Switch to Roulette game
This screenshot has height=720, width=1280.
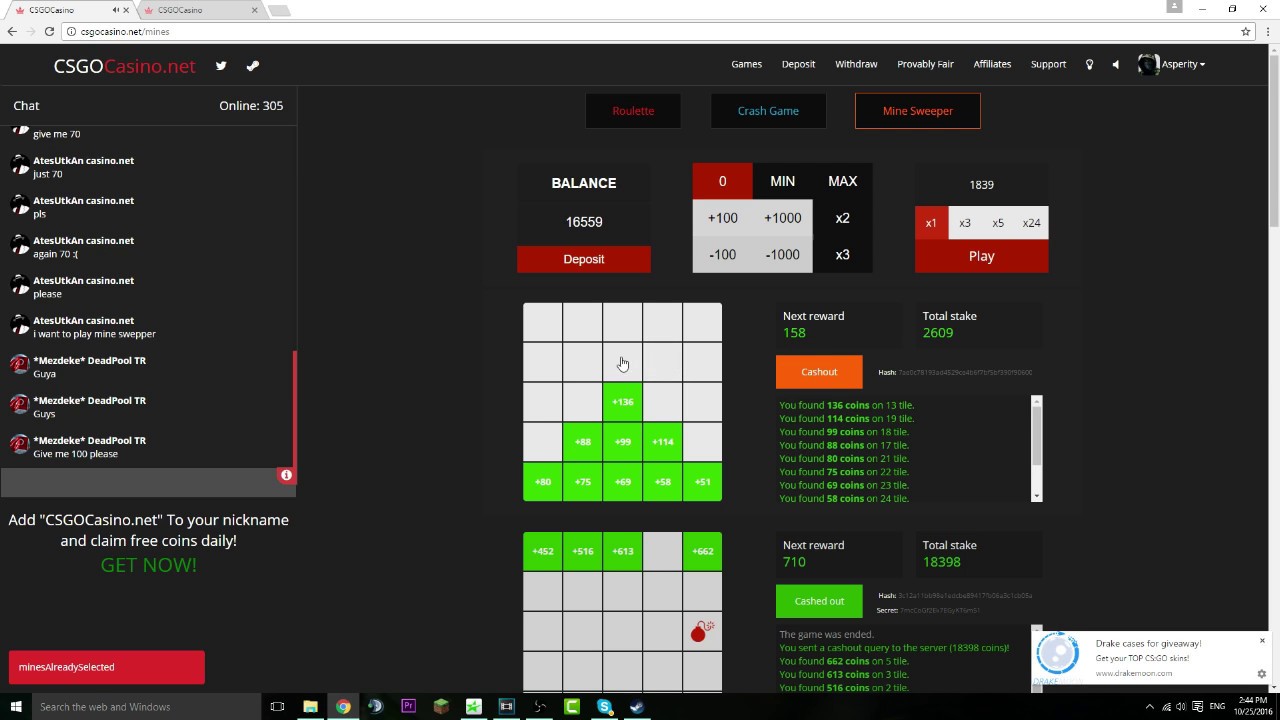click(633, 111)
